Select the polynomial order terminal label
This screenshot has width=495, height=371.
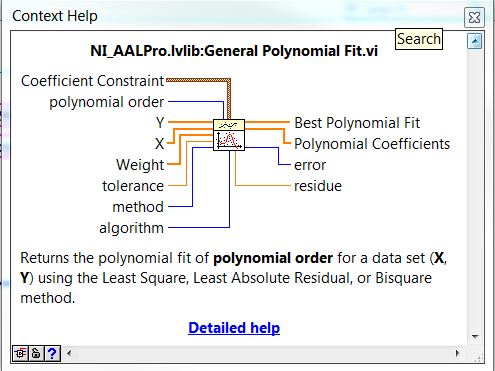[x=107, y=102]
